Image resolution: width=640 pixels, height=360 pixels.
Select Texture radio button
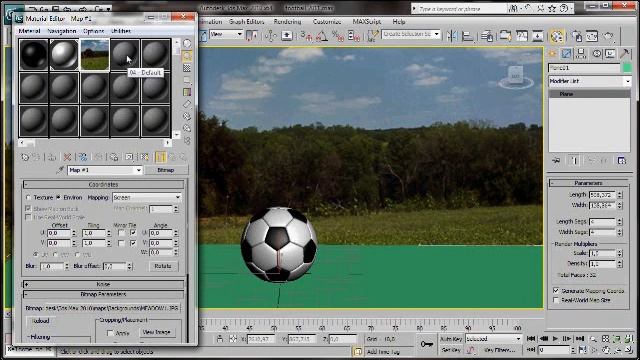coord(28,198)
